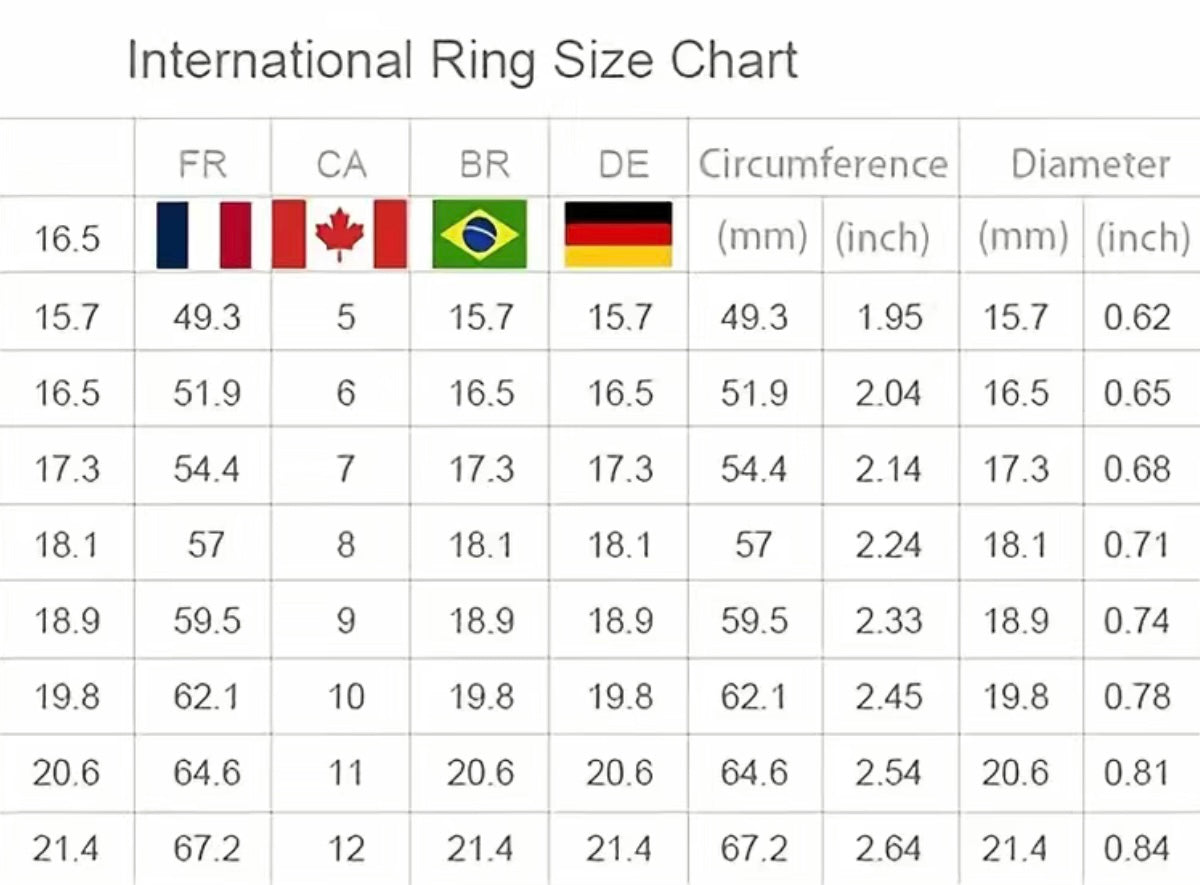Click the Brazil flag icon
Screen dimensions: 1200x885
tap(480, 235)
